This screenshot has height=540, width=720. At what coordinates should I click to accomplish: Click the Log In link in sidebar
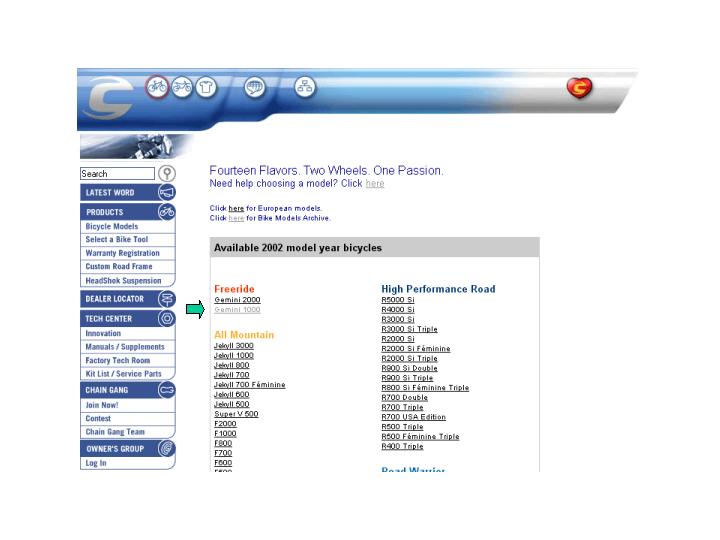[x=96, y=463]
